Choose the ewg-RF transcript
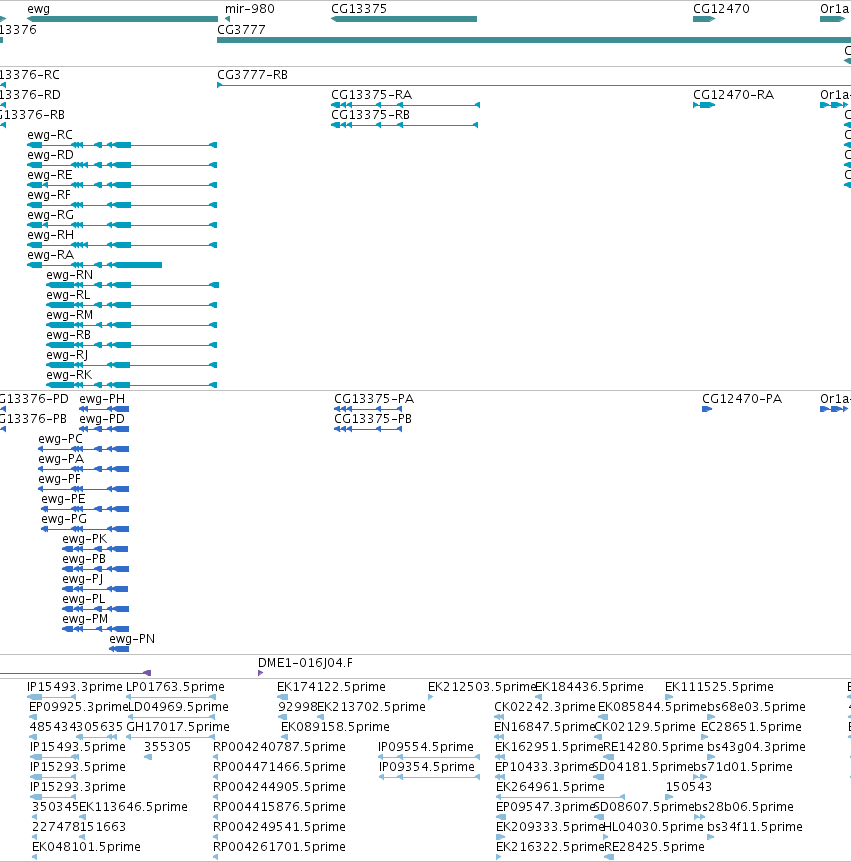Screen dimensions: 851x862 [122, 205]
